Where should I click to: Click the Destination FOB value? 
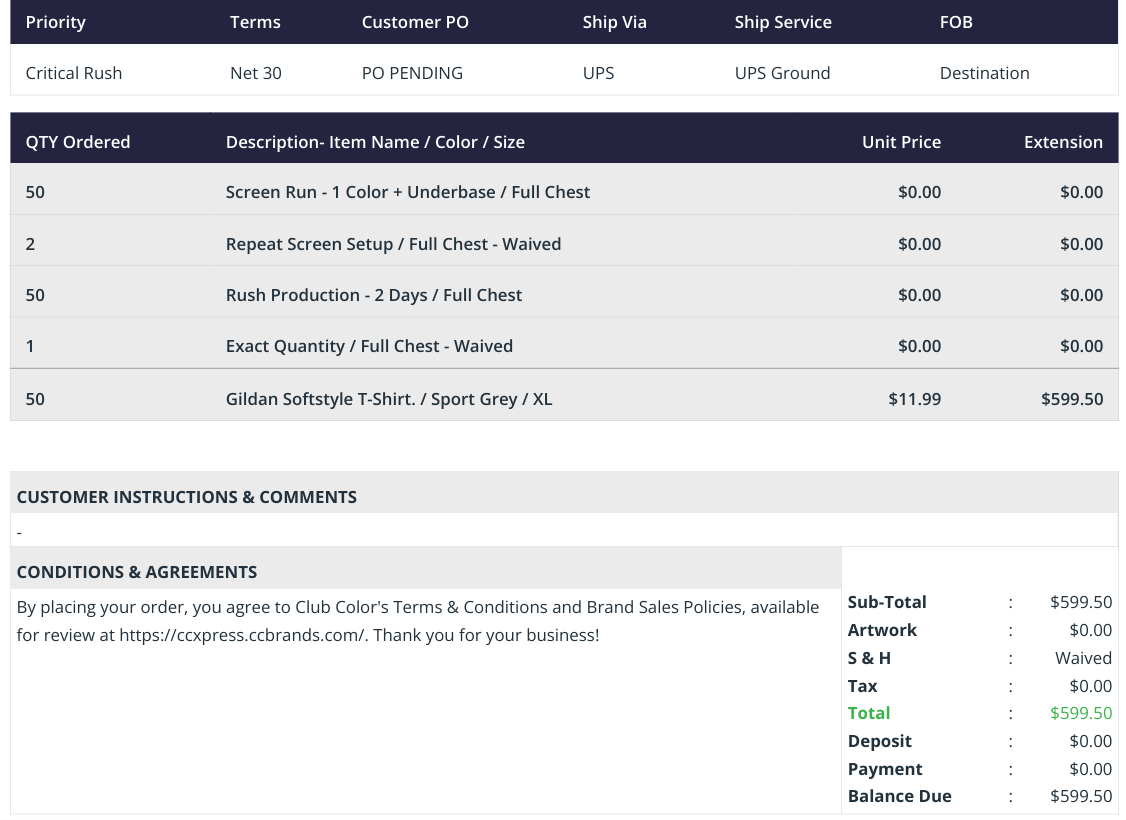click(985, 73)
